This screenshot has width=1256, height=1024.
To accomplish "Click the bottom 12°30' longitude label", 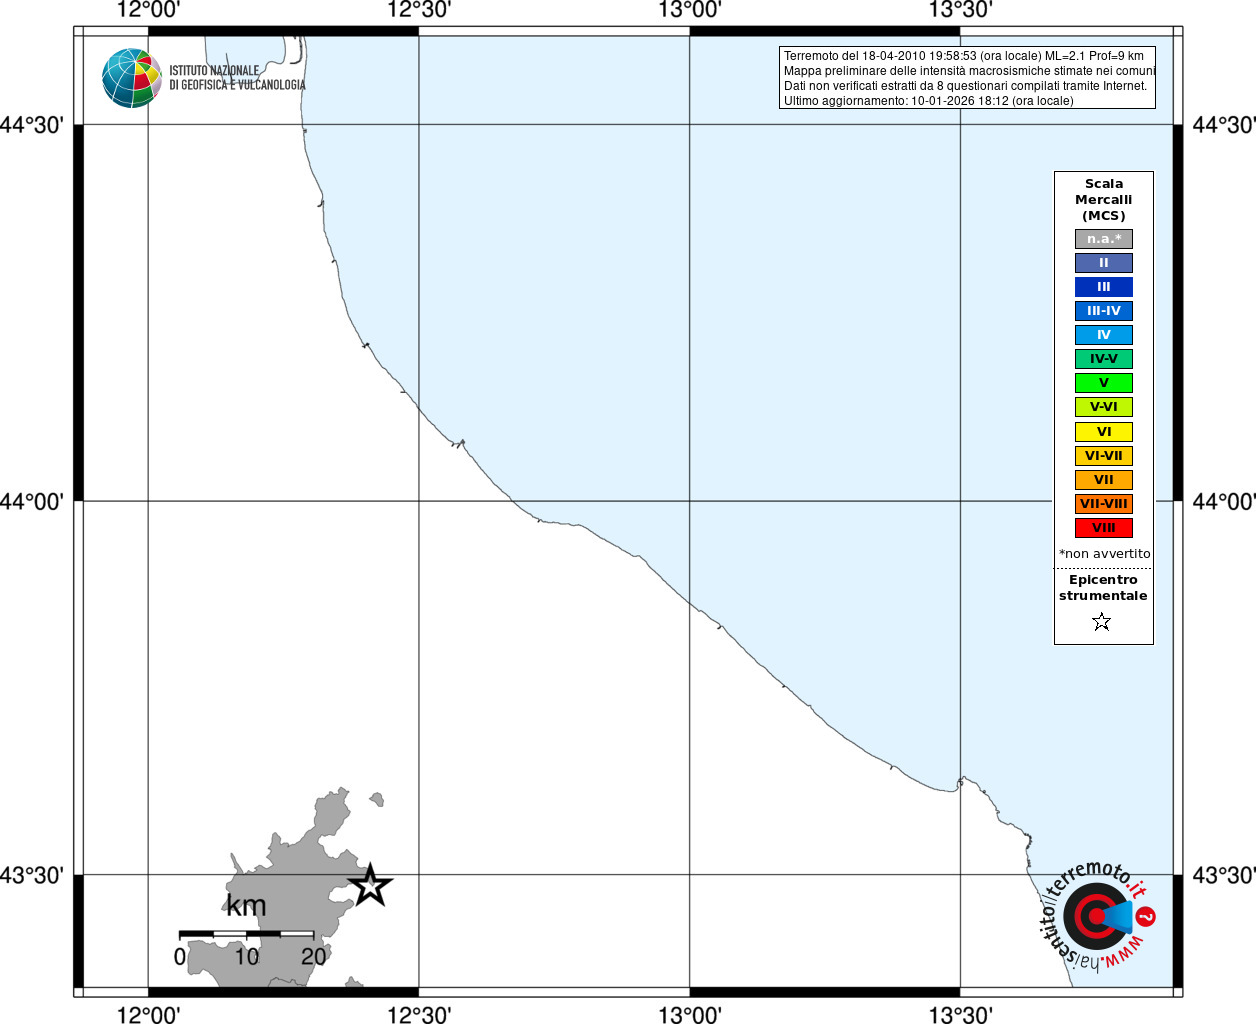I will [x=419, y=1014].
